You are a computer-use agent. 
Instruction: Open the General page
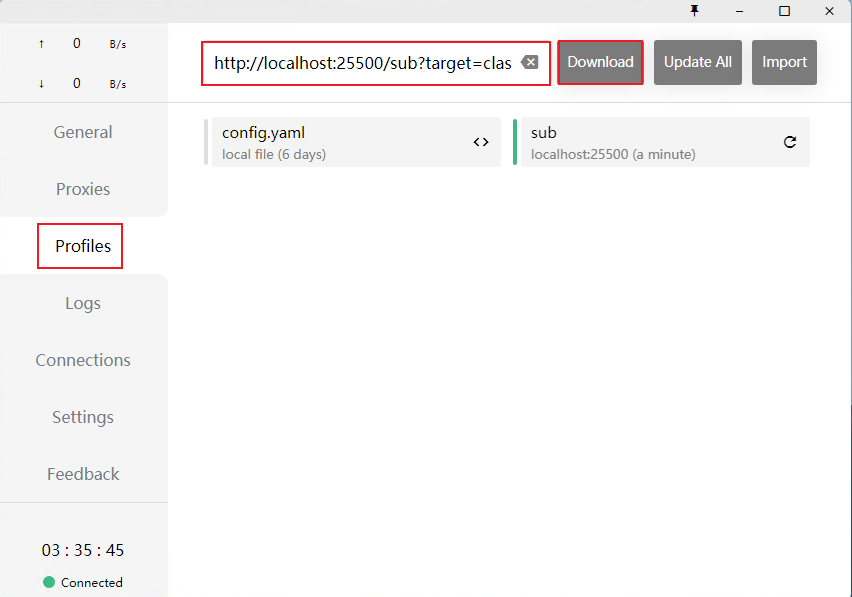click(x=83, y=132)
